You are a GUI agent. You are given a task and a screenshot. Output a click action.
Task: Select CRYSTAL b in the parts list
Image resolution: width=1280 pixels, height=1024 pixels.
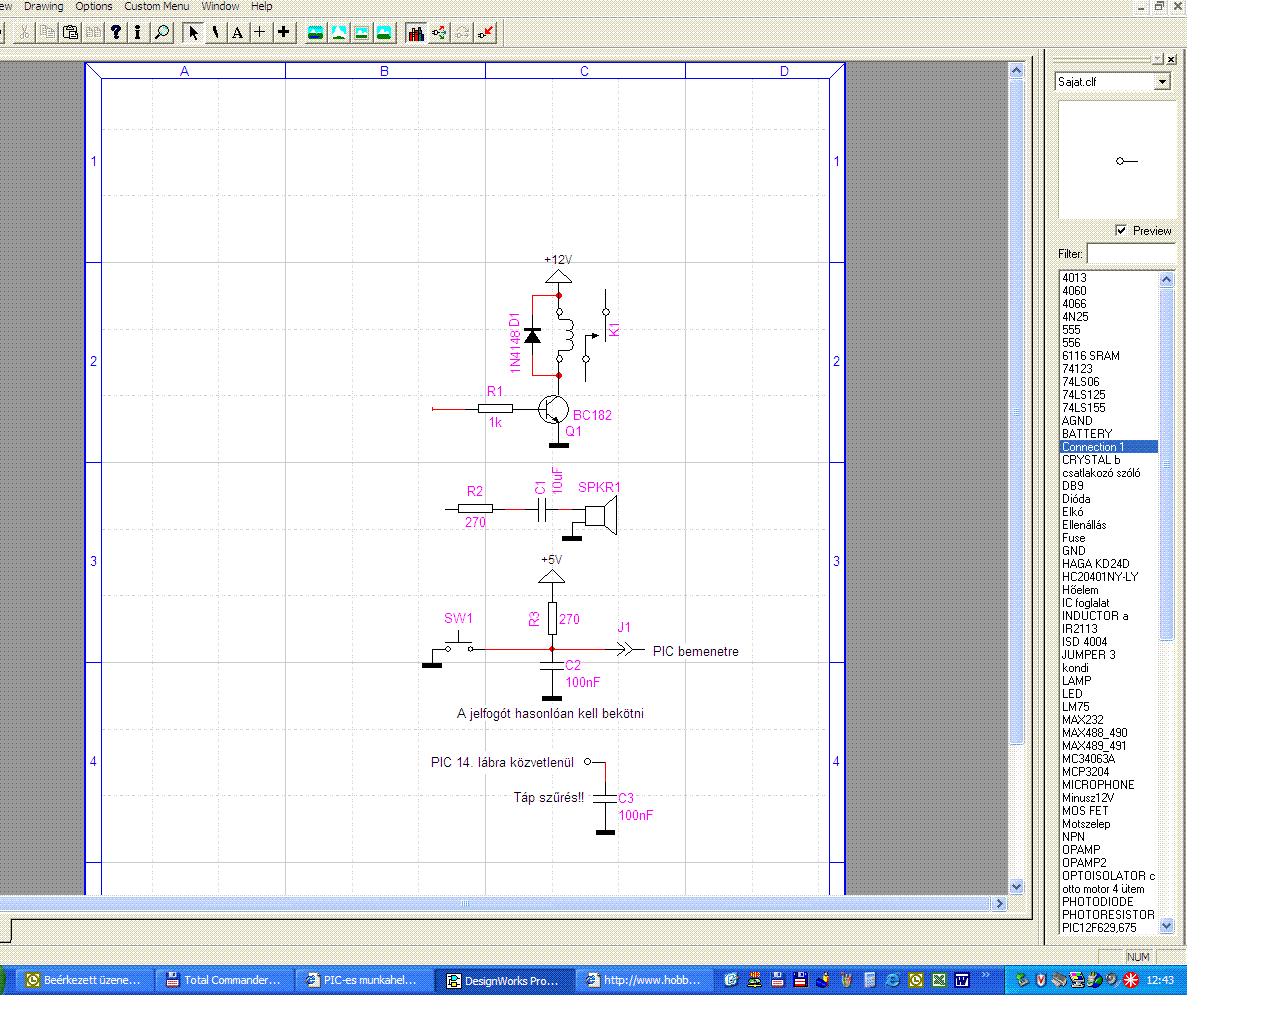(1091, 460)
